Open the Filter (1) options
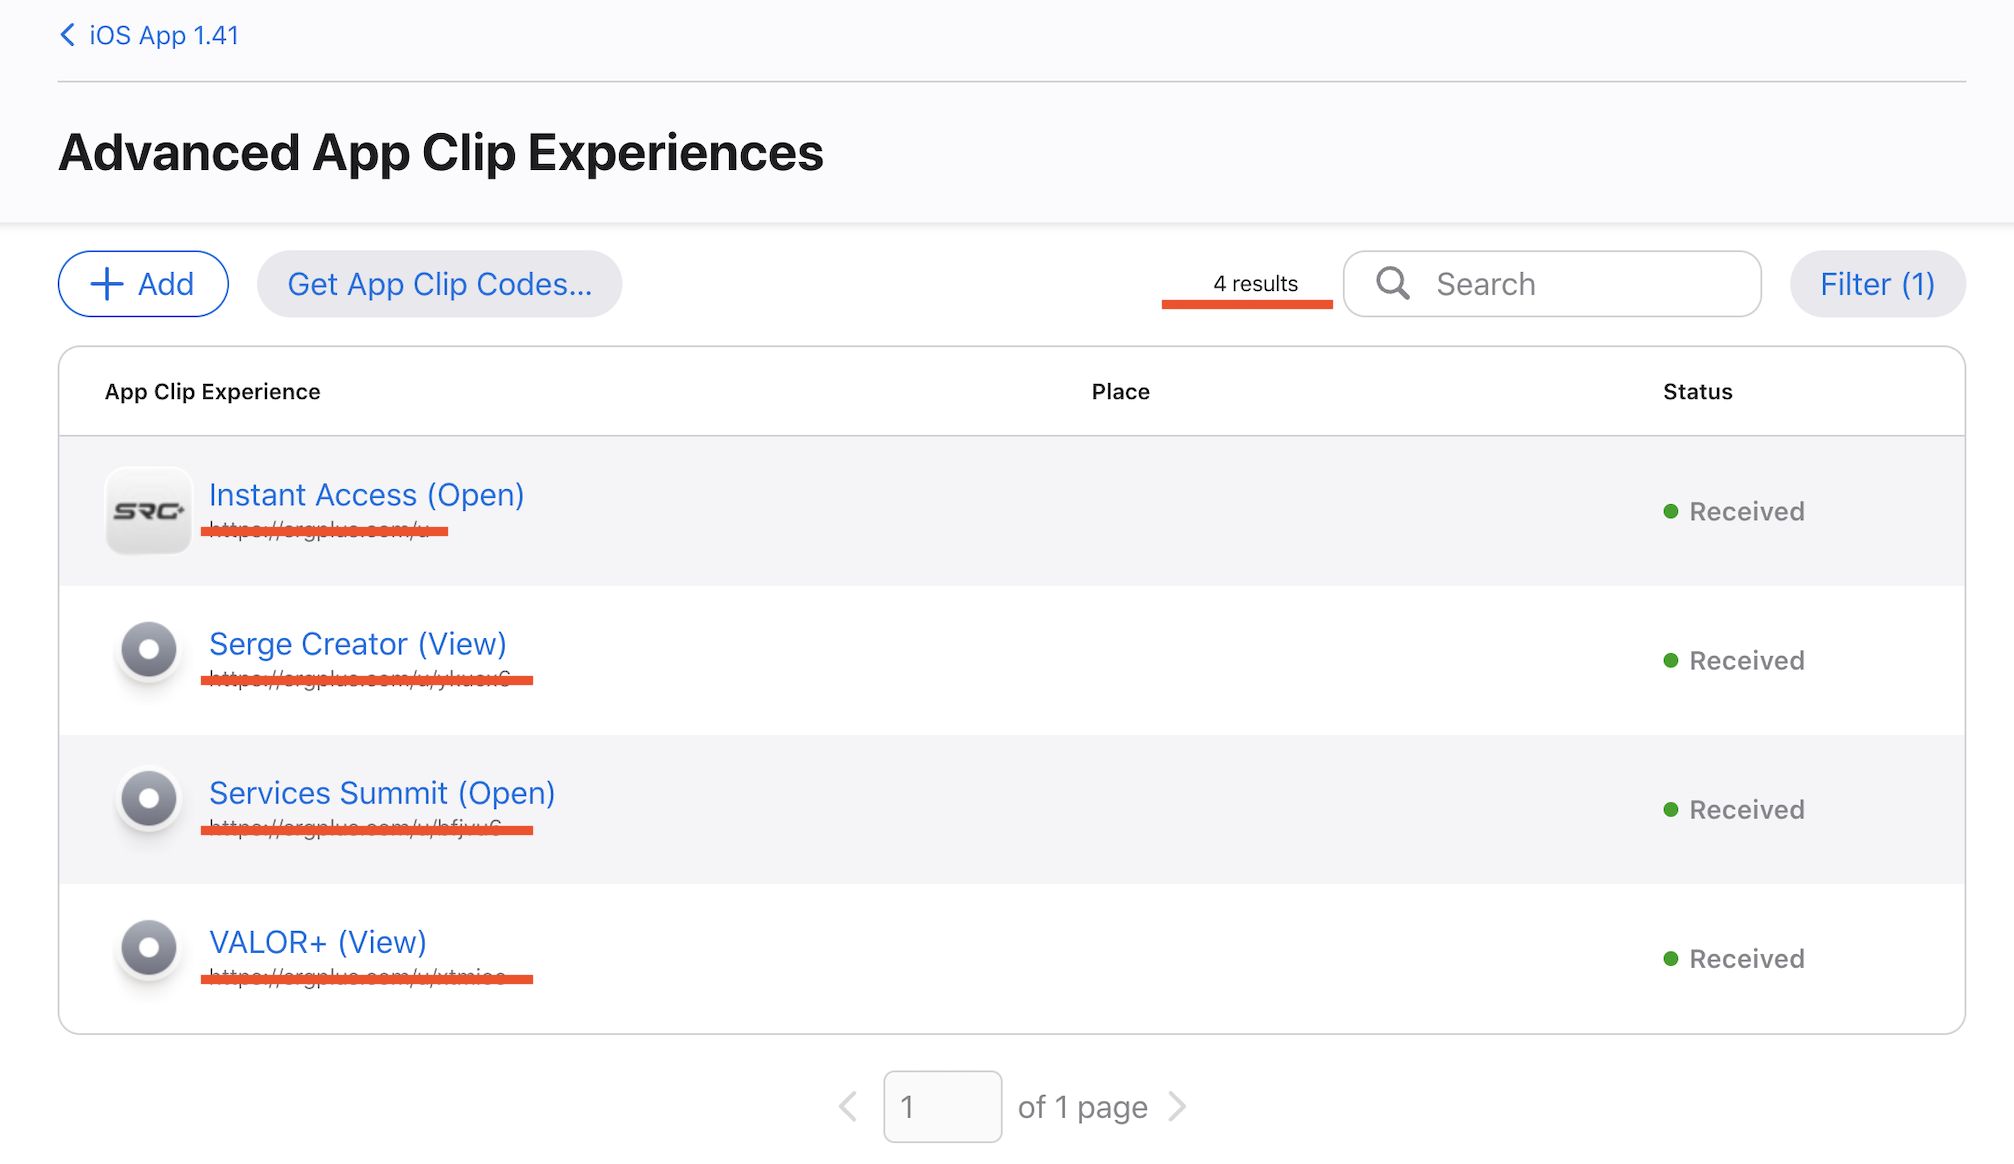This screenshot has width=2014, height=1164. pos(1877,284)
